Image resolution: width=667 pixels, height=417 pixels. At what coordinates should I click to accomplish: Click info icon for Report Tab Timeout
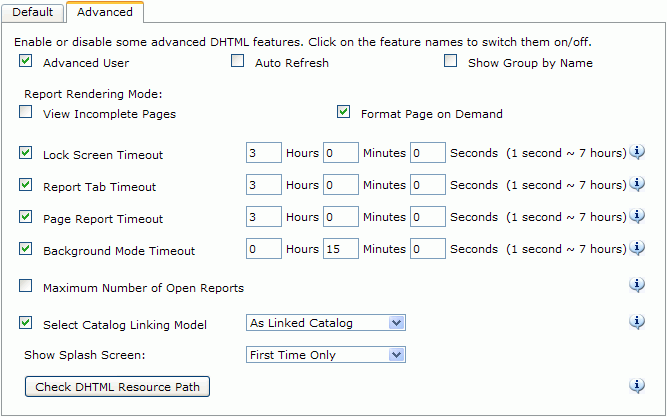(637, 184)
